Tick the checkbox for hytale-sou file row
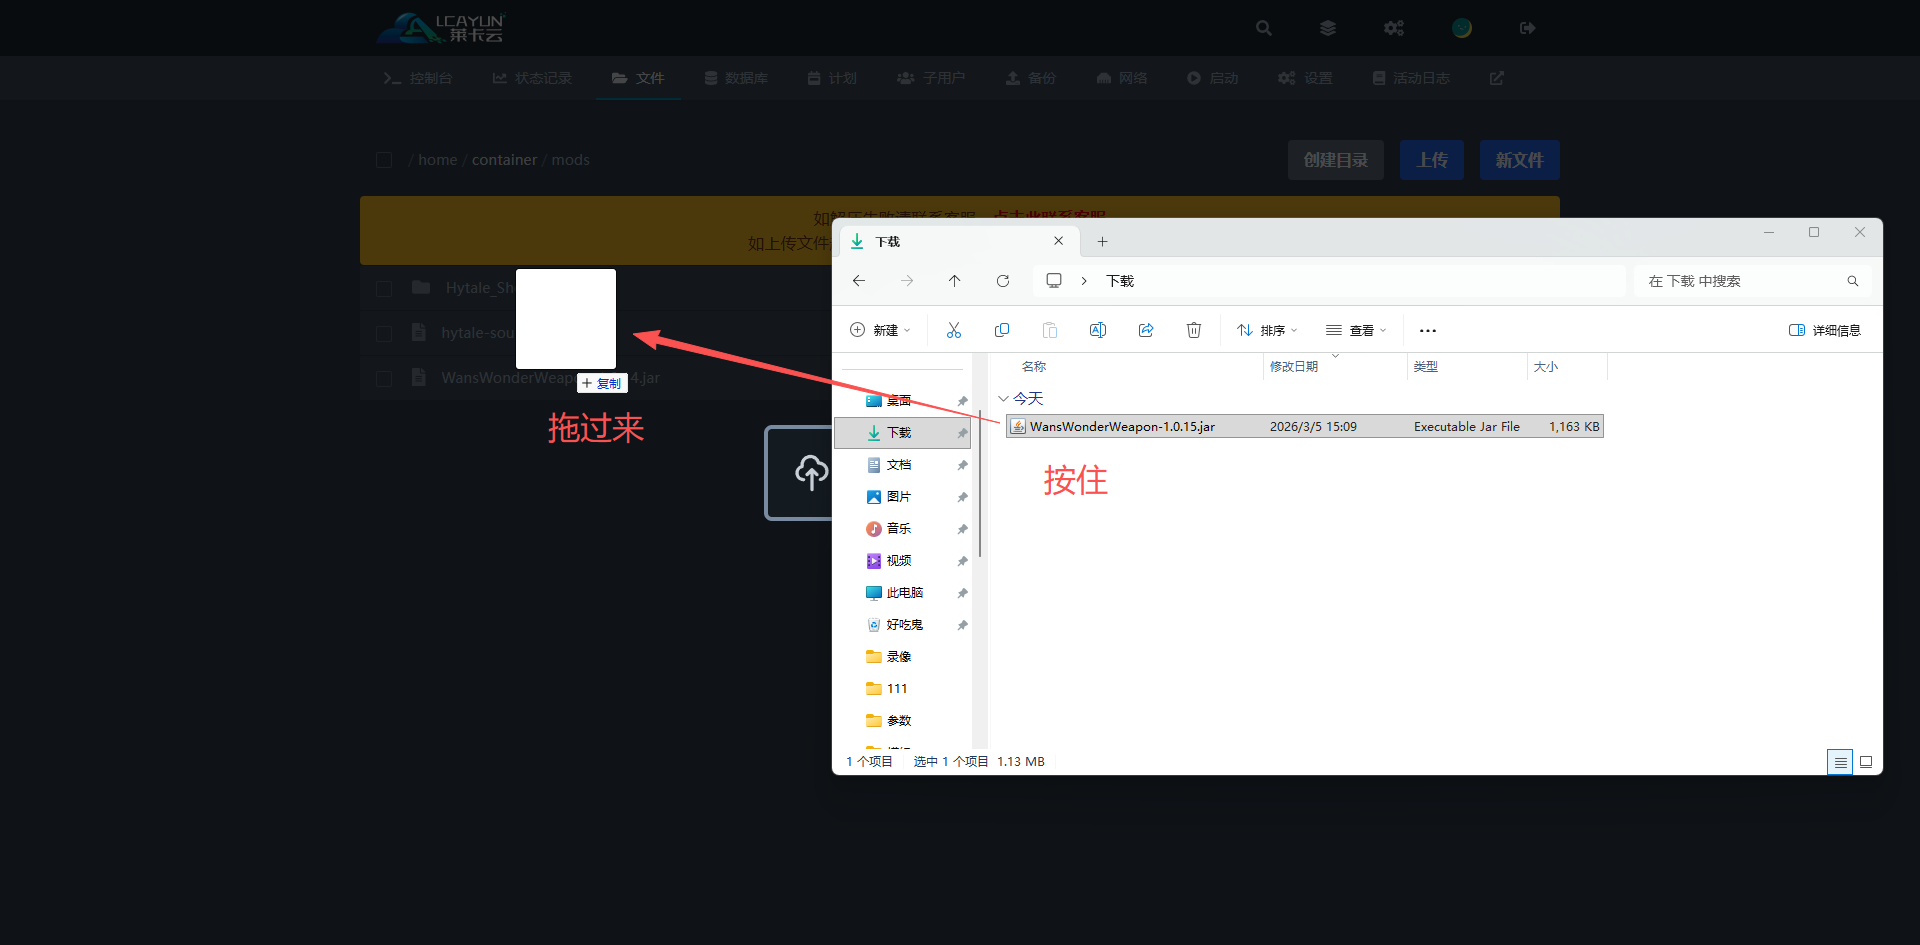Screen dimensions: 1920x945 tap(384, 333)
